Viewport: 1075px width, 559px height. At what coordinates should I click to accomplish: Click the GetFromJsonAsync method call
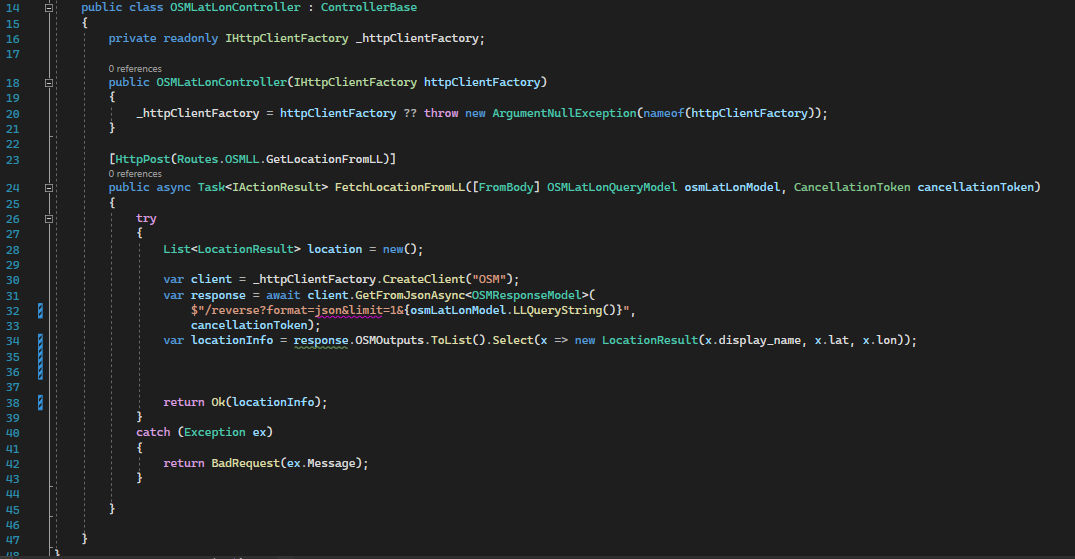point(410,295)
